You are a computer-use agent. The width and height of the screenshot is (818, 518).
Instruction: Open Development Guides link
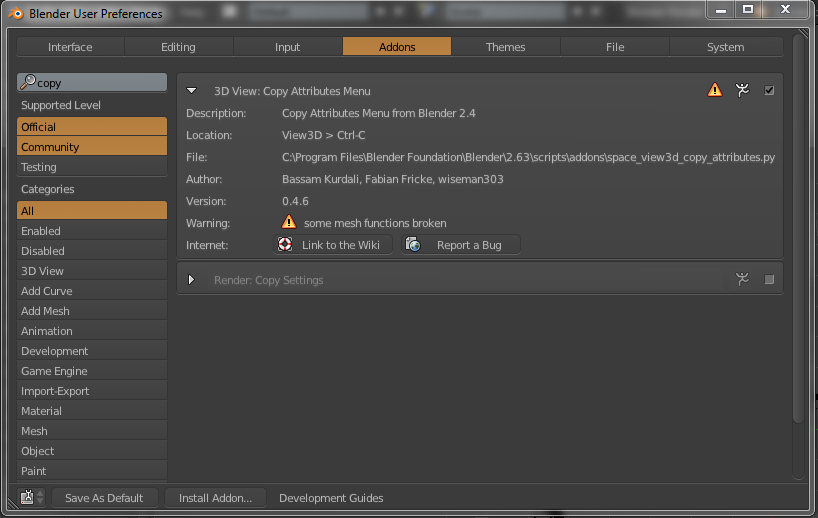[331, 498]
